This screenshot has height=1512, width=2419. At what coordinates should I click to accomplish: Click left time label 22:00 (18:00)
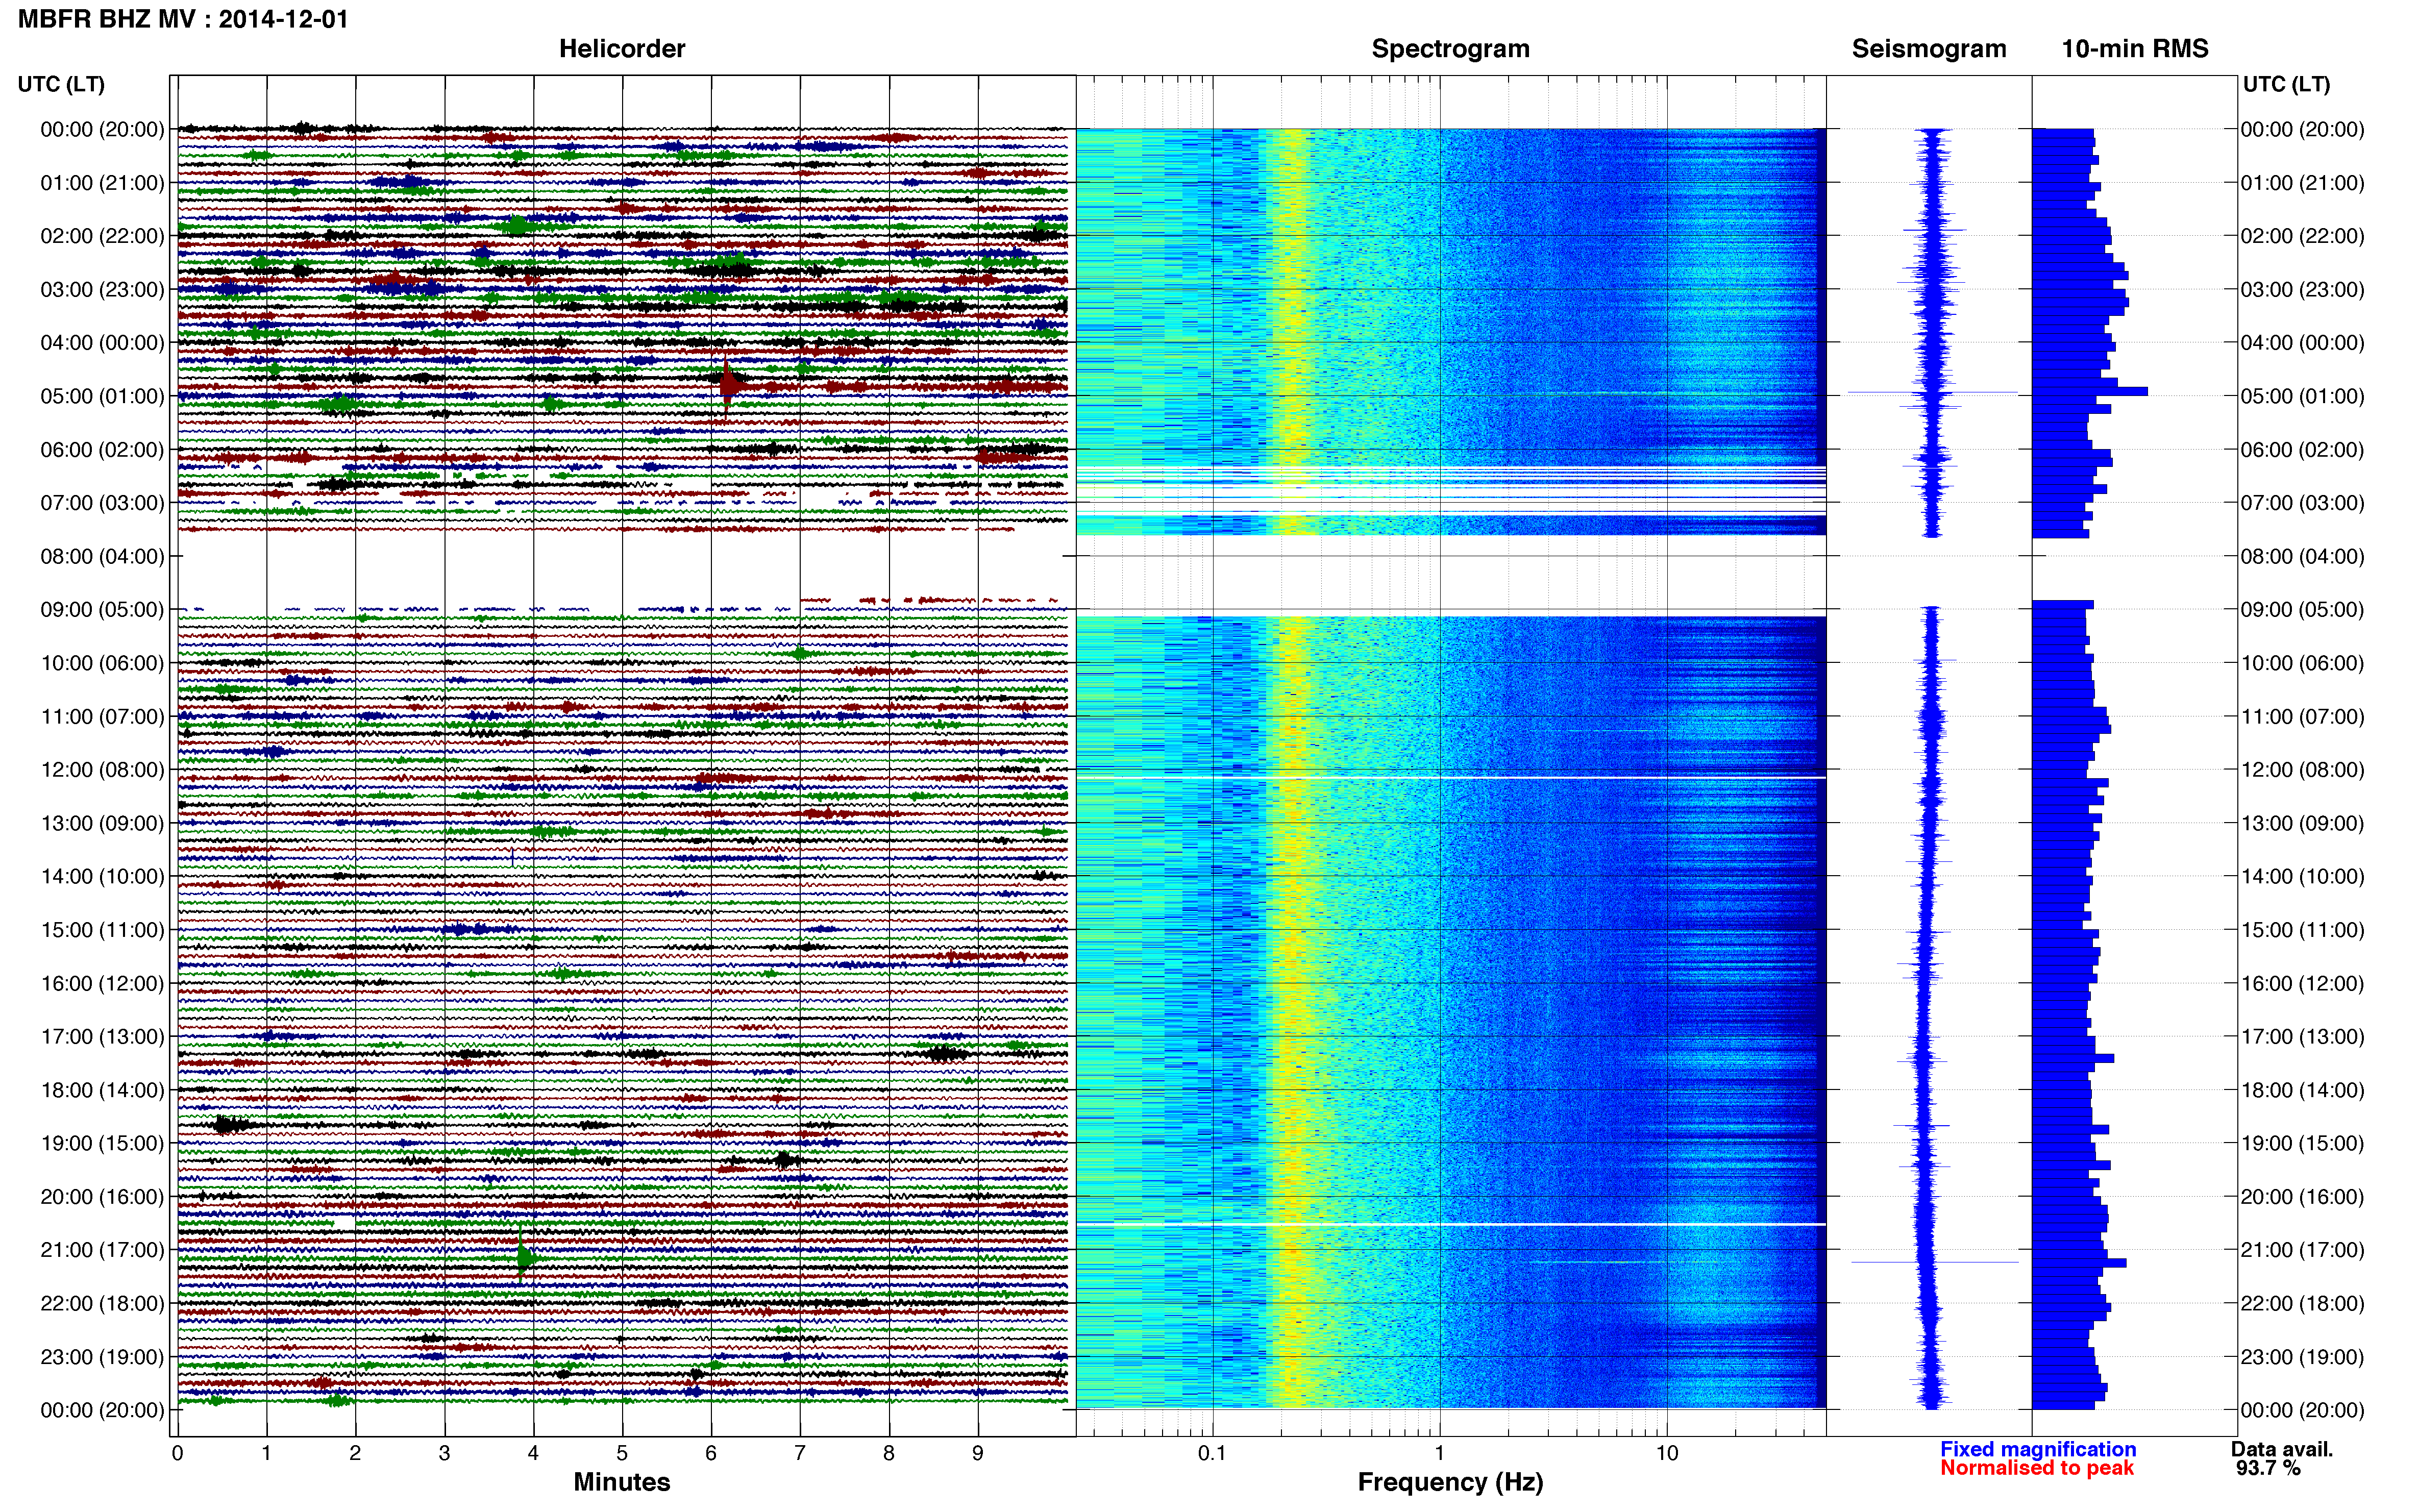(x=102, y=1304)
